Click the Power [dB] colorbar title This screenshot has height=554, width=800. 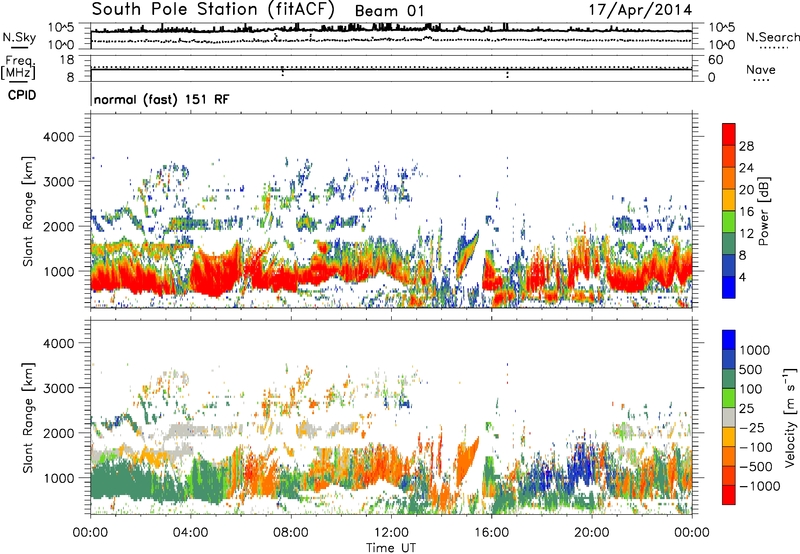(x=763, y=211)
